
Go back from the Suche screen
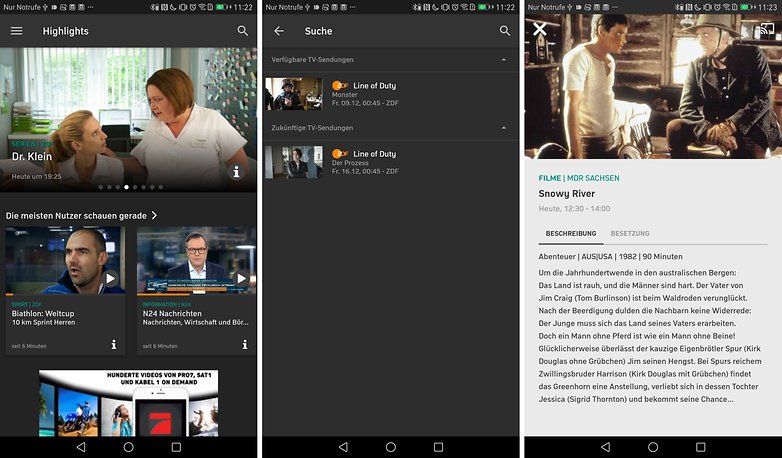click(279, 31)
